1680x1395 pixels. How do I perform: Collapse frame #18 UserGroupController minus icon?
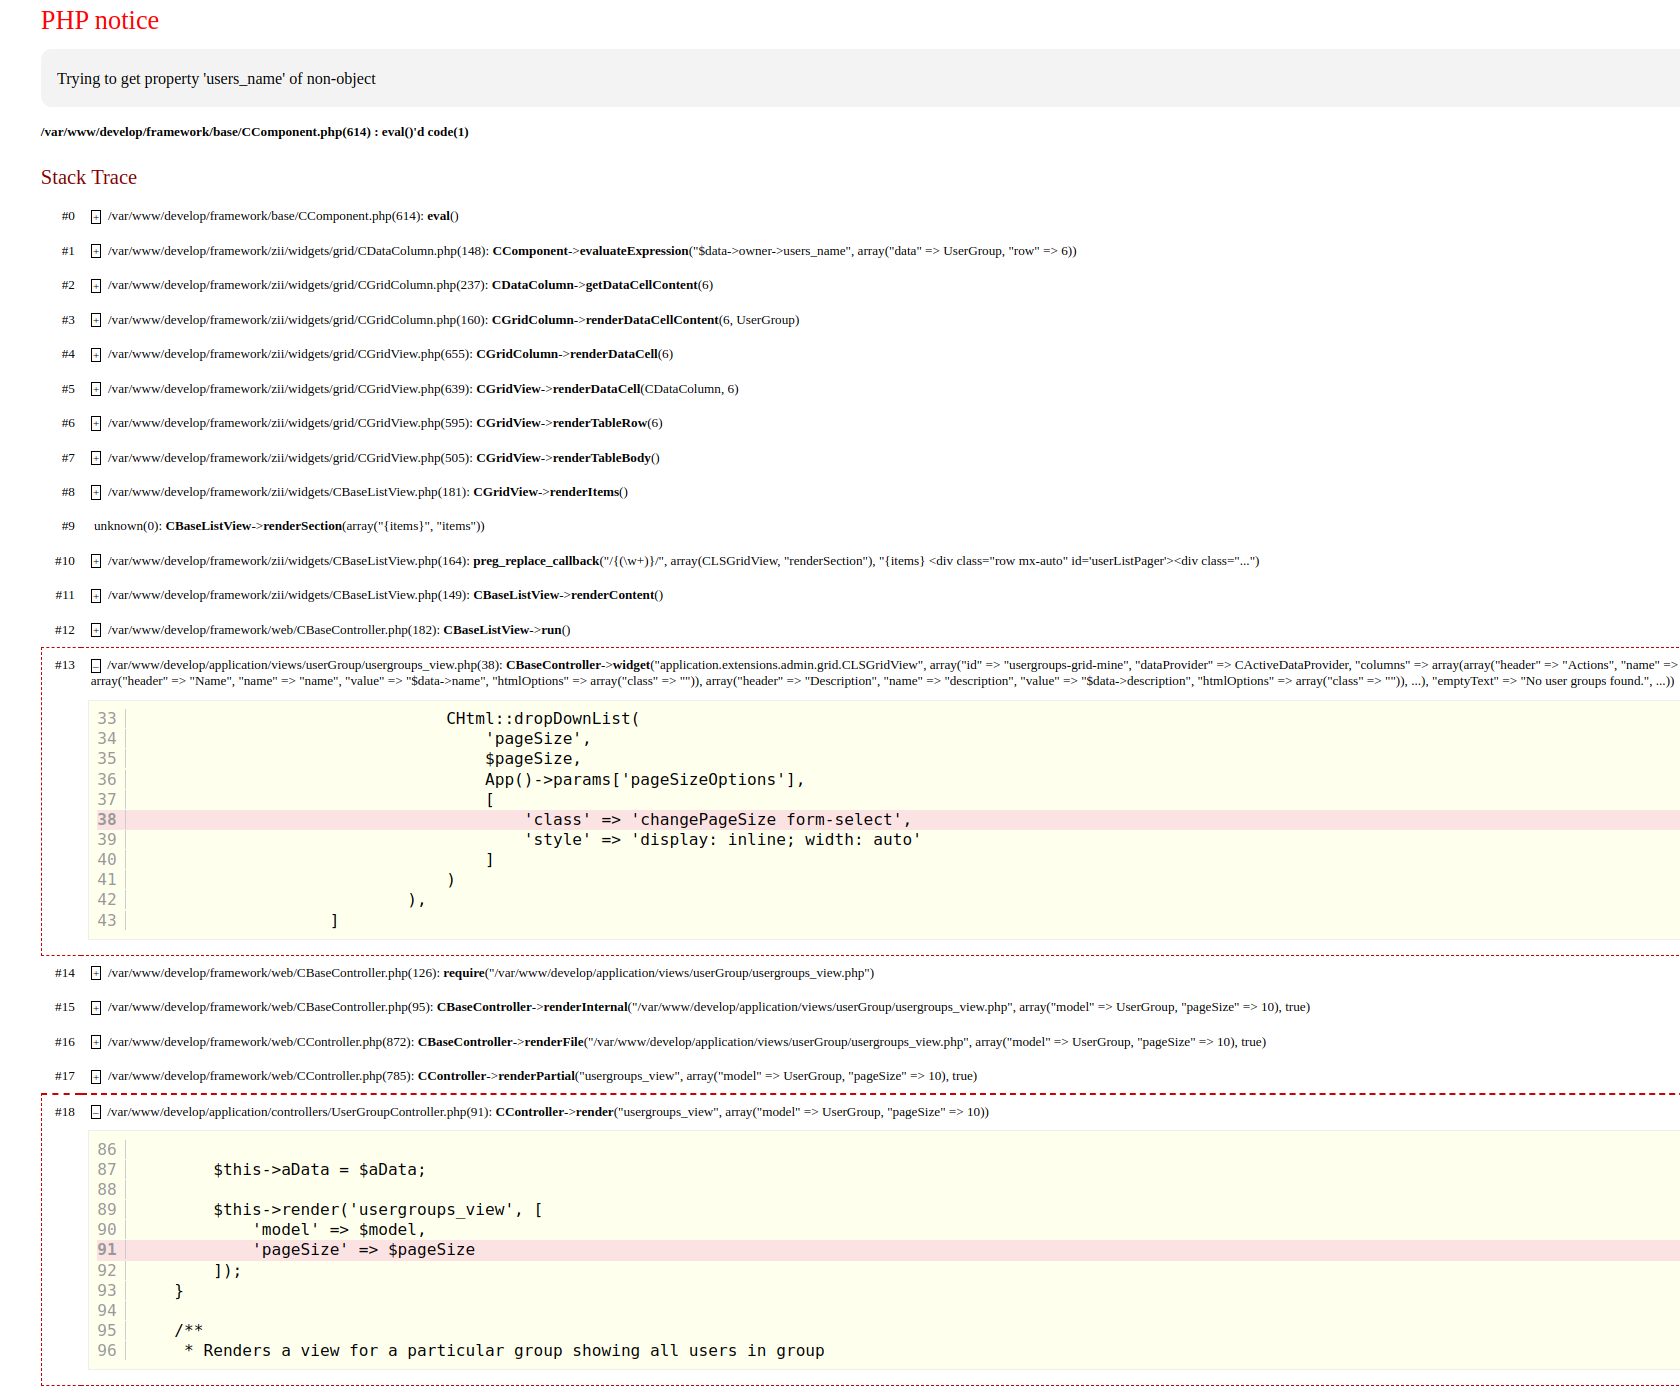[96, 1113]
